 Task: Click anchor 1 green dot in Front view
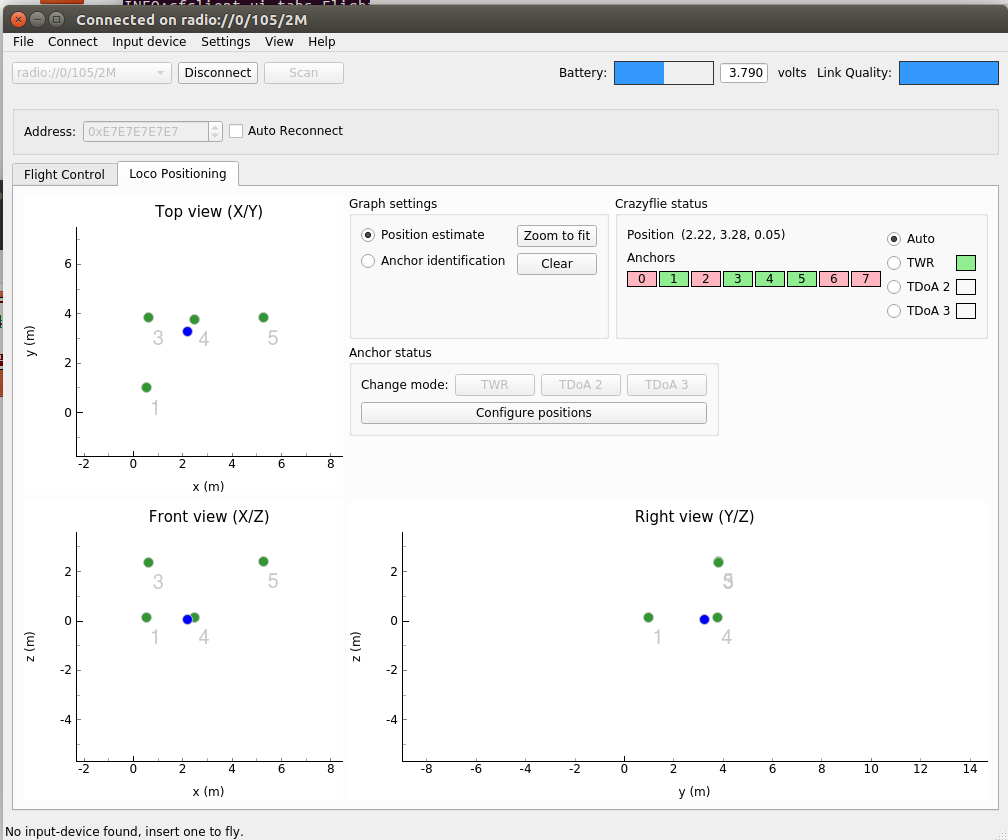146,618
